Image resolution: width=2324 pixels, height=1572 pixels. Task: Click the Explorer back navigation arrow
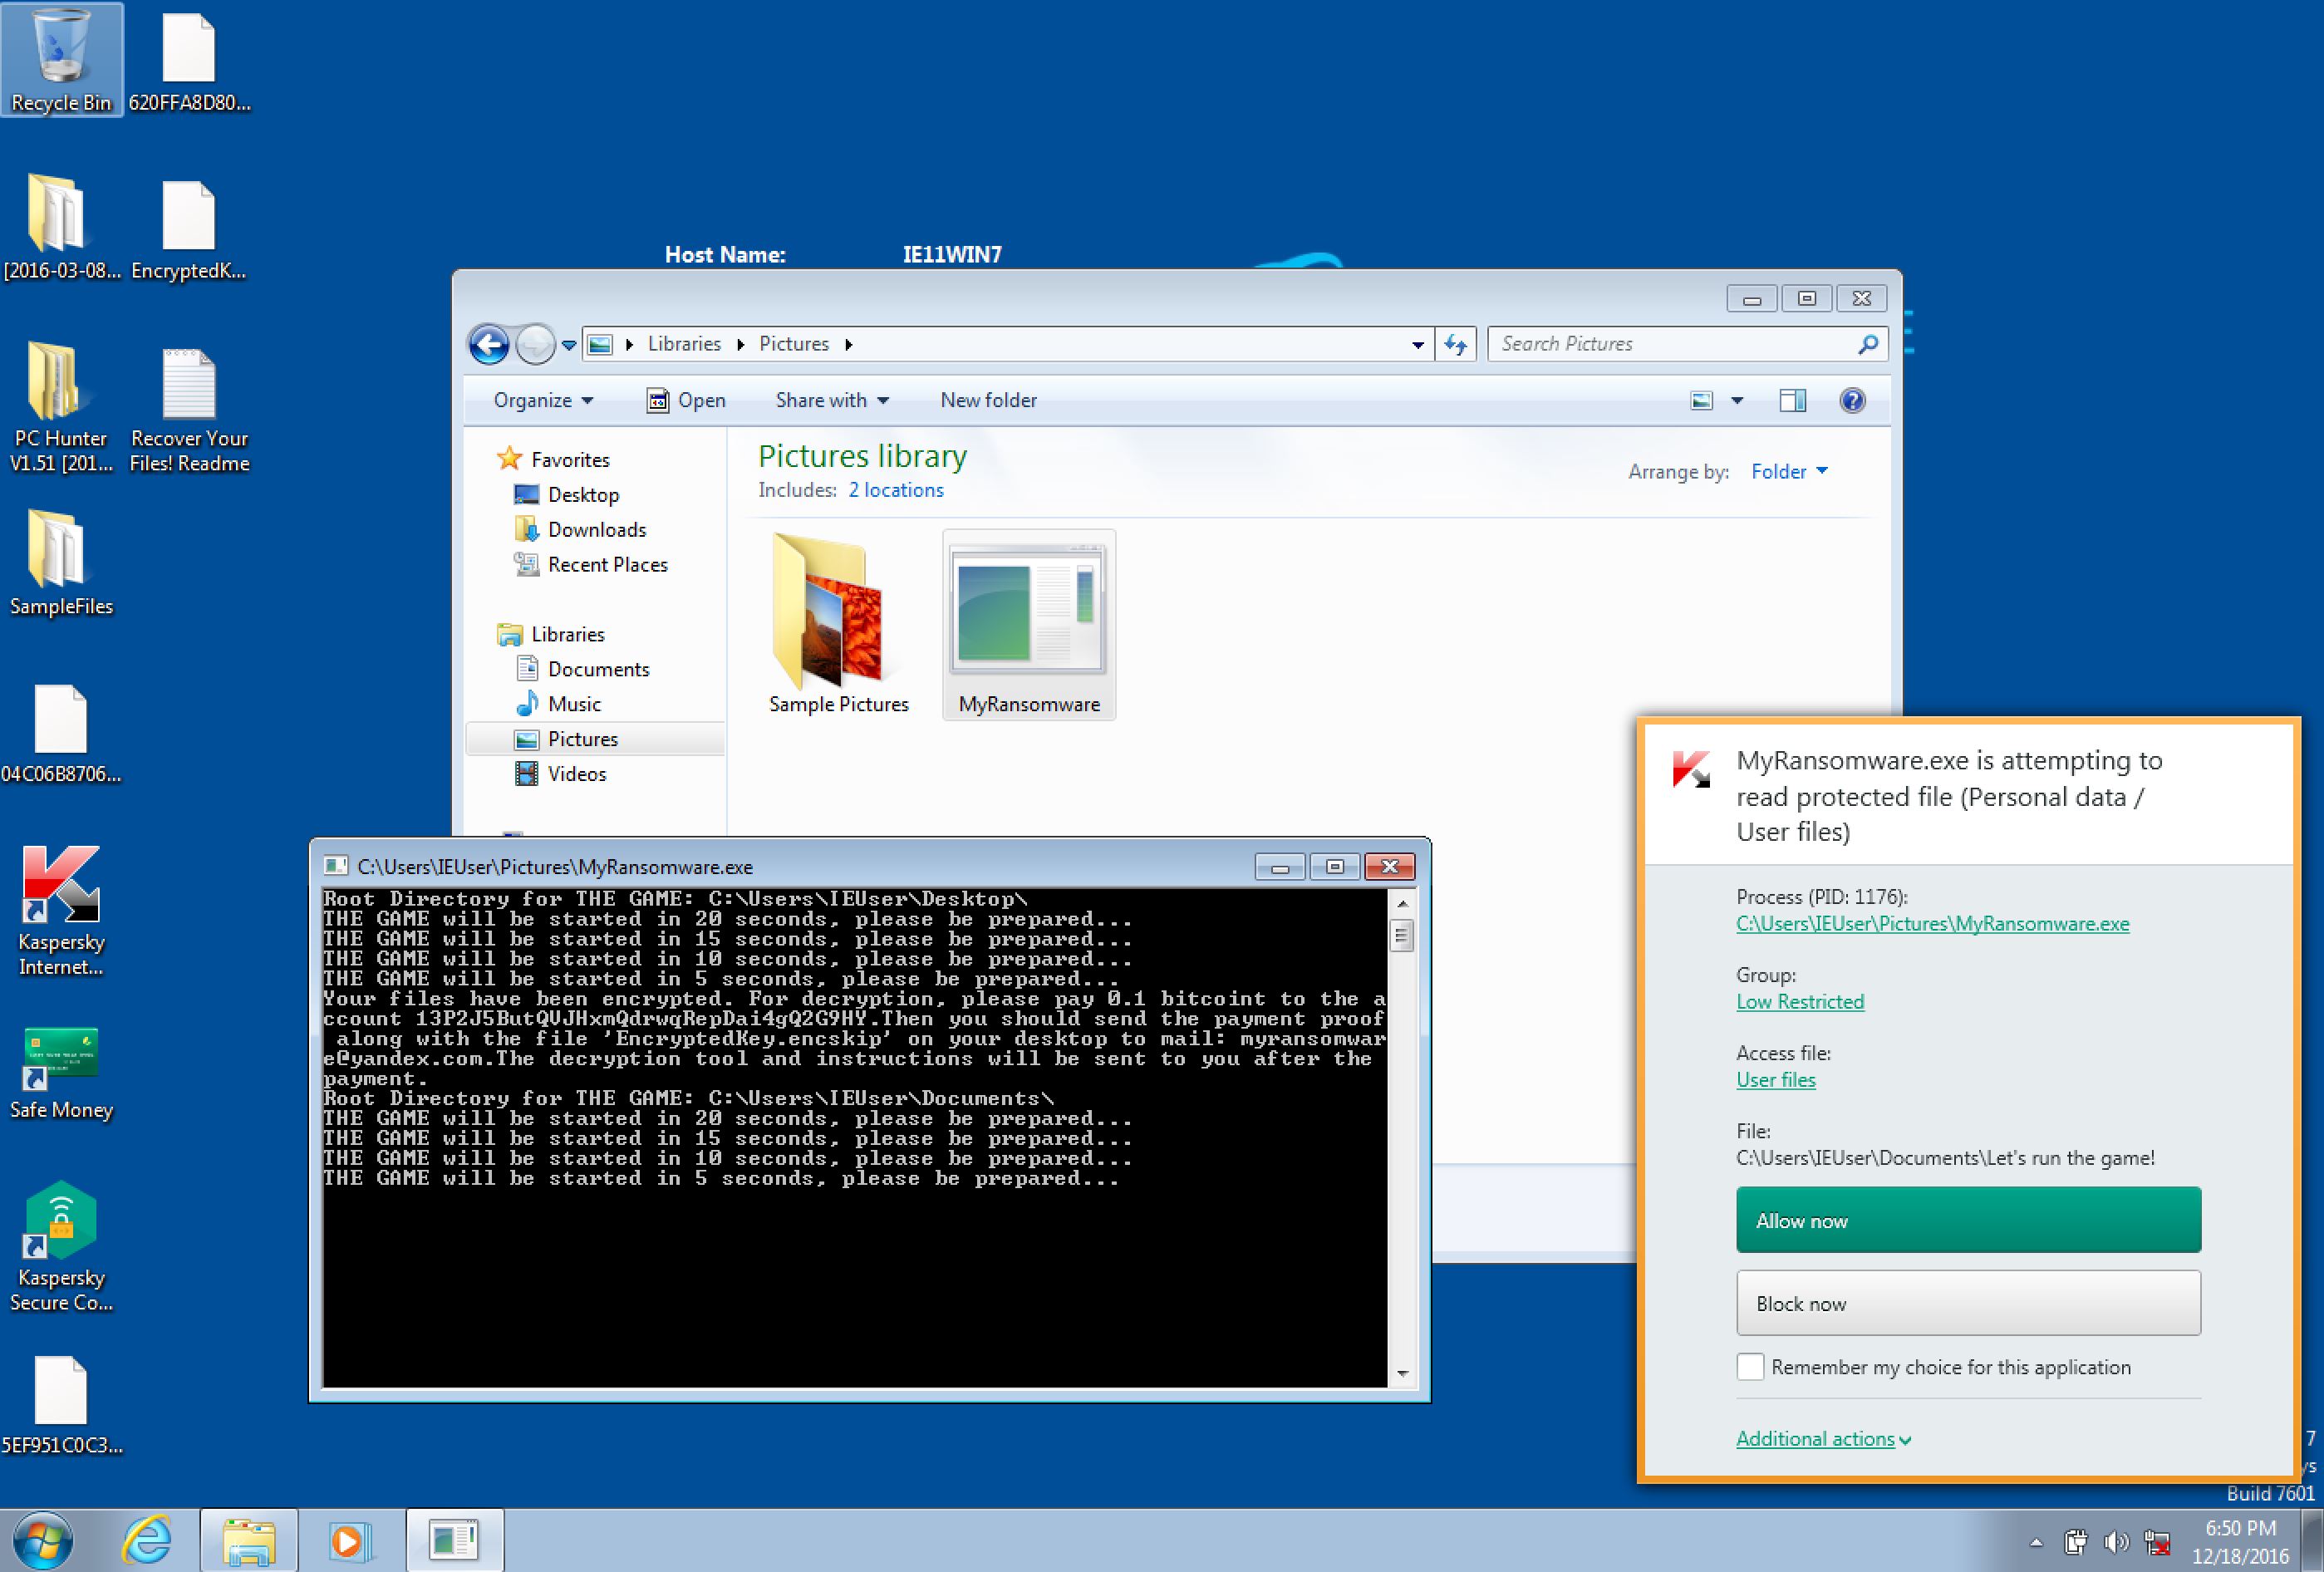coord(489,344)
